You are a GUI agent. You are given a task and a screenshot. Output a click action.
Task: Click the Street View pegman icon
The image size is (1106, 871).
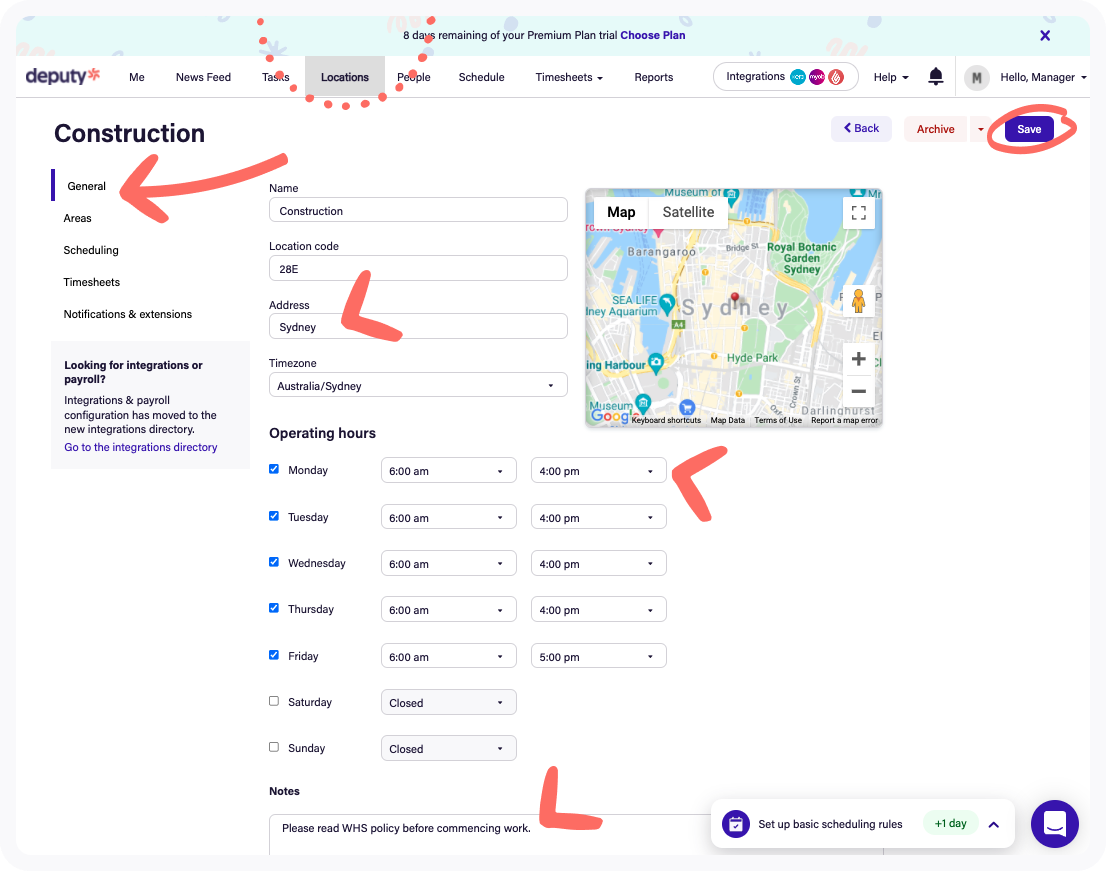(x=858, y=301)
